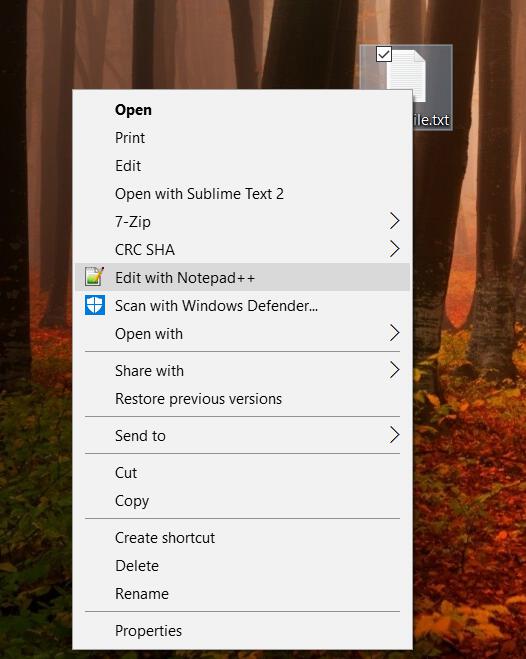Open the 7-Zip menu entry

point(242,221)
